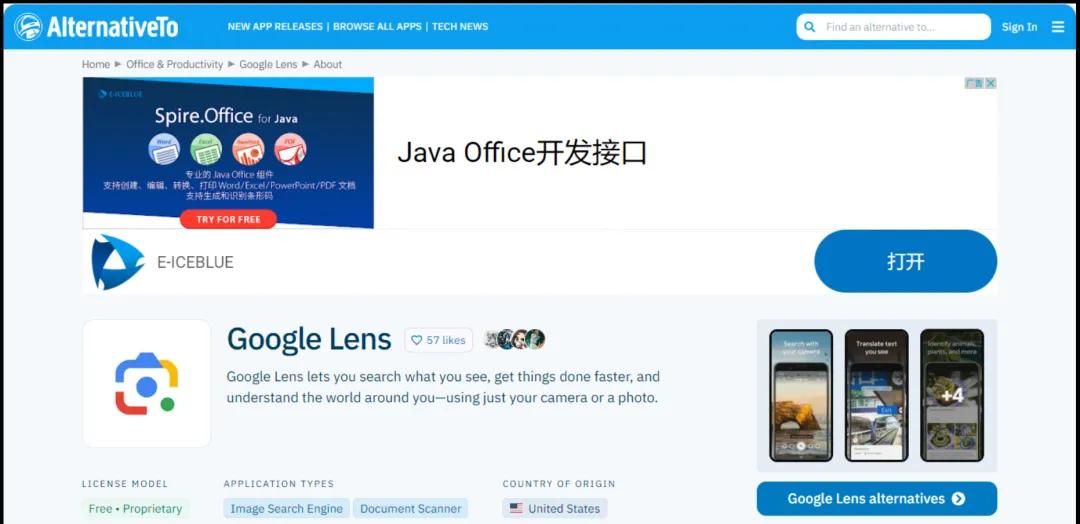This screenshot has width=1080, height=524.
Task: Open Office & Productivity breadcrumb
Action: (x=174, y=64)
